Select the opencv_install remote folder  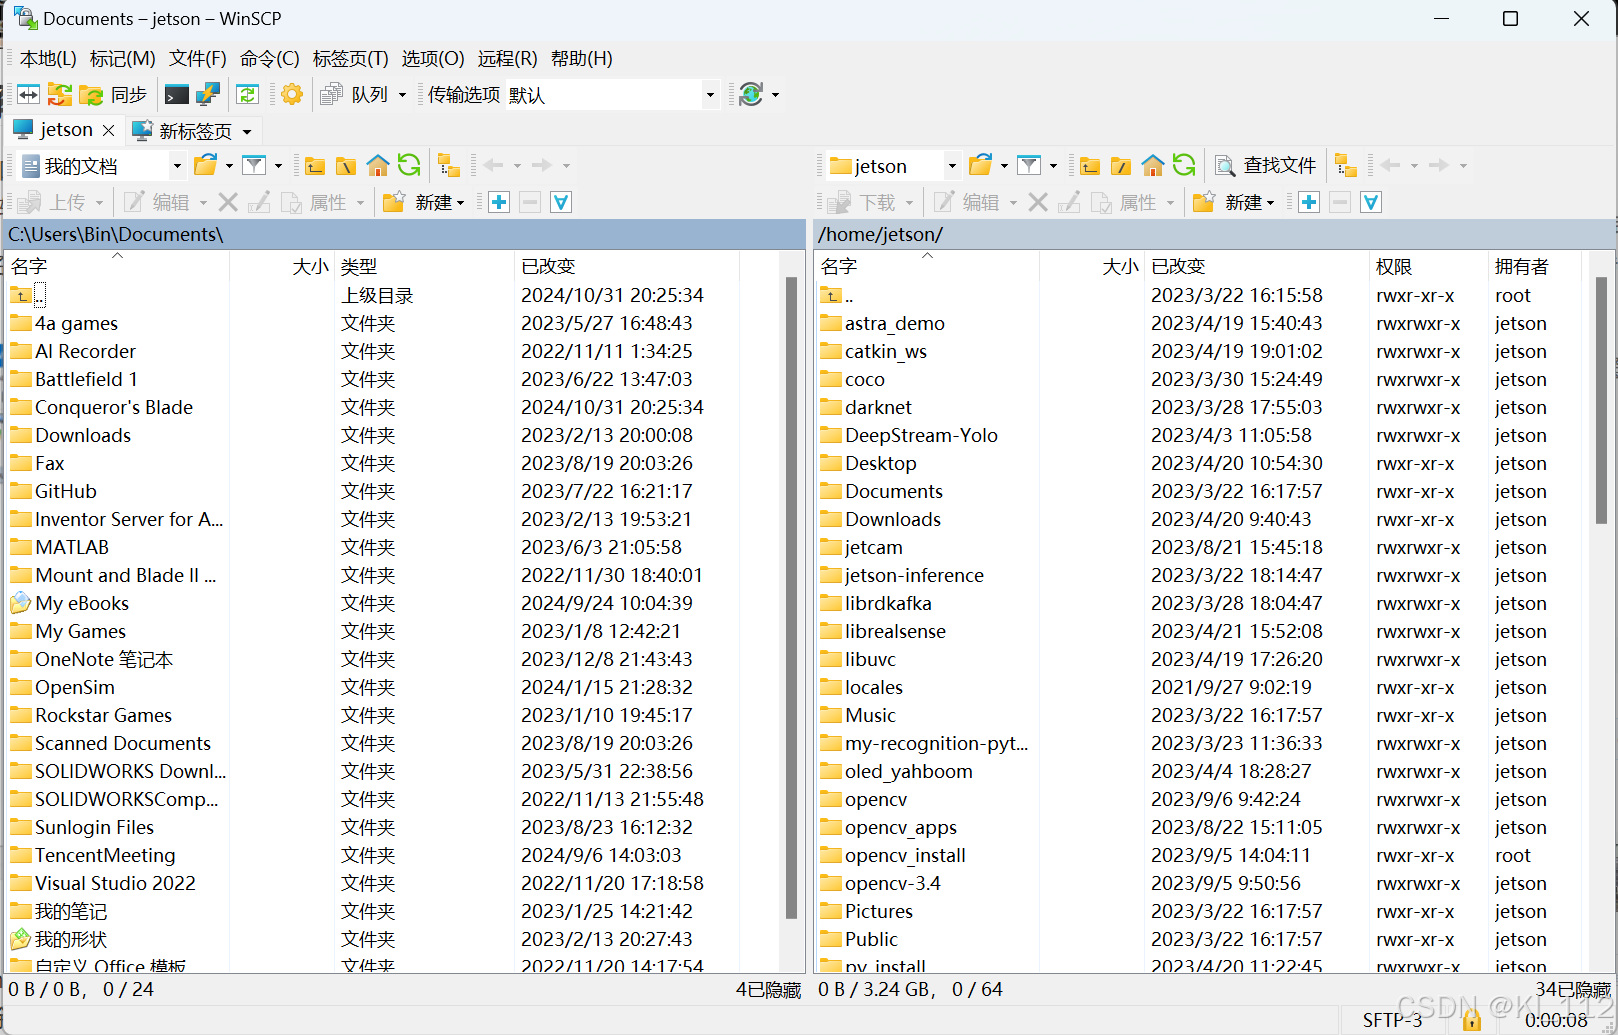905,855
